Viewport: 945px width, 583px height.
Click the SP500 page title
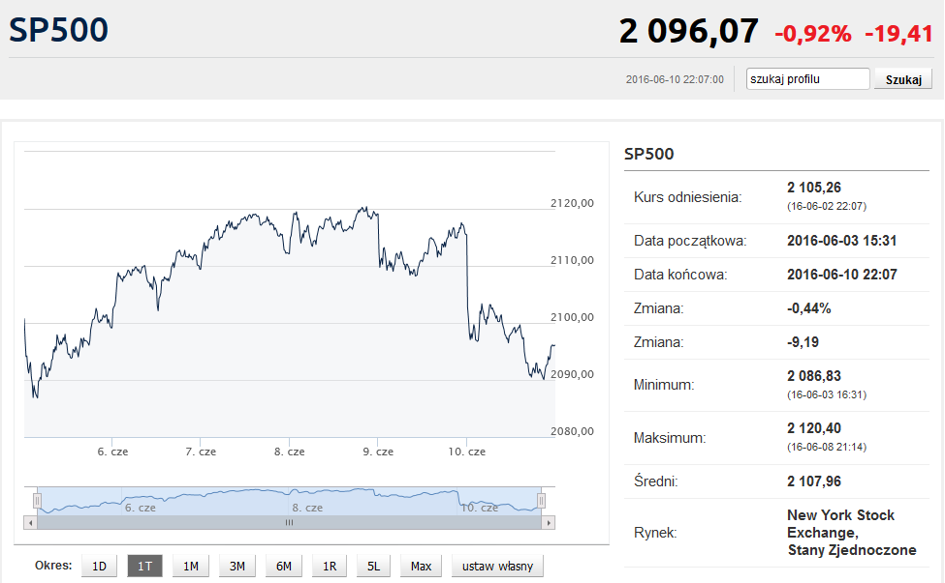point(58,30)
